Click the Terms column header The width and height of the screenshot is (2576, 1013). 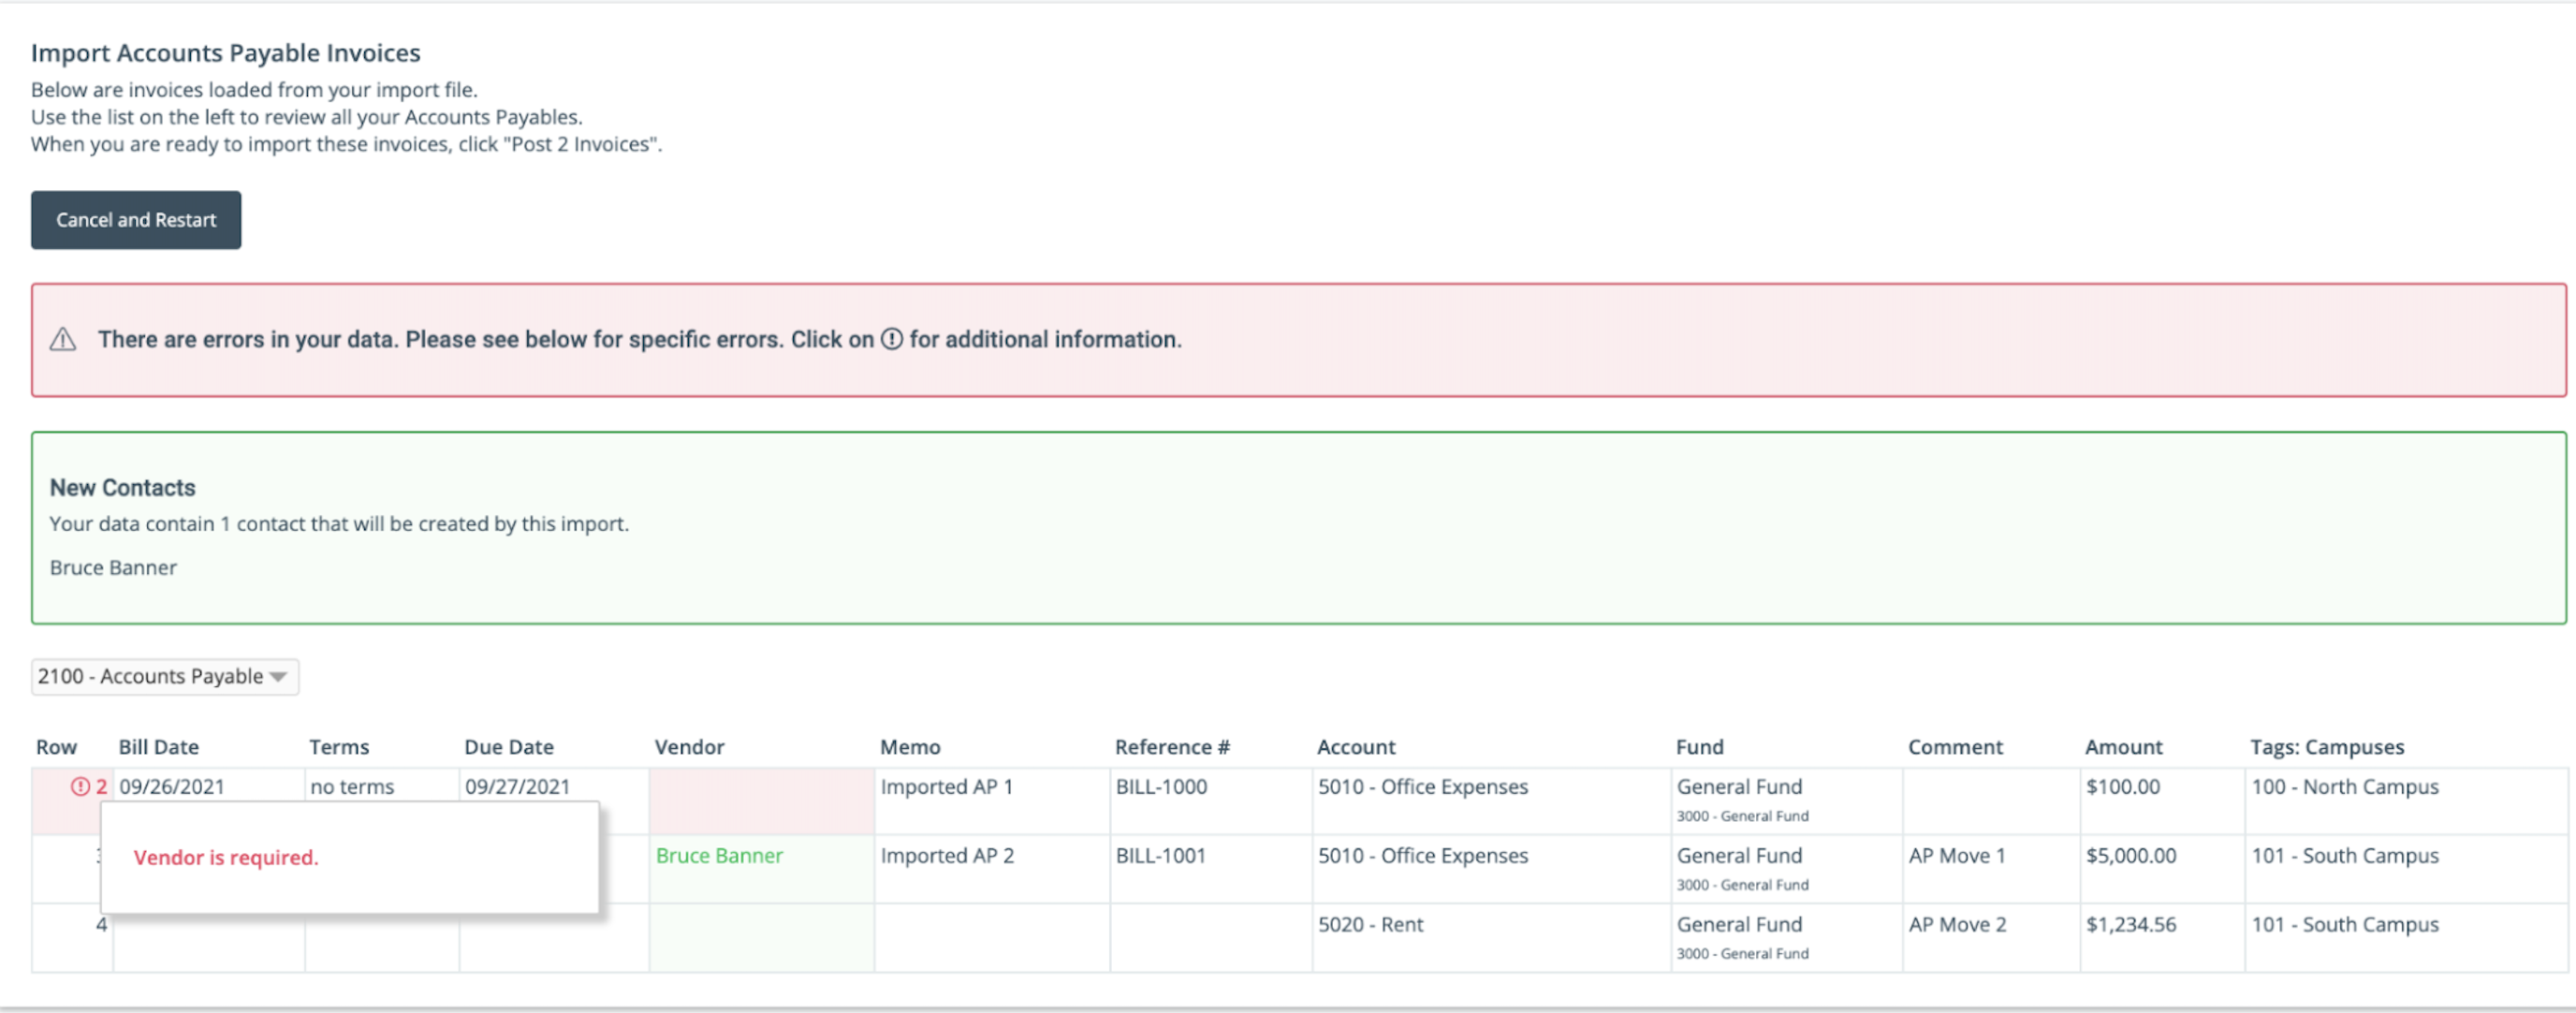pyautogui.click(x=339, y=747)
